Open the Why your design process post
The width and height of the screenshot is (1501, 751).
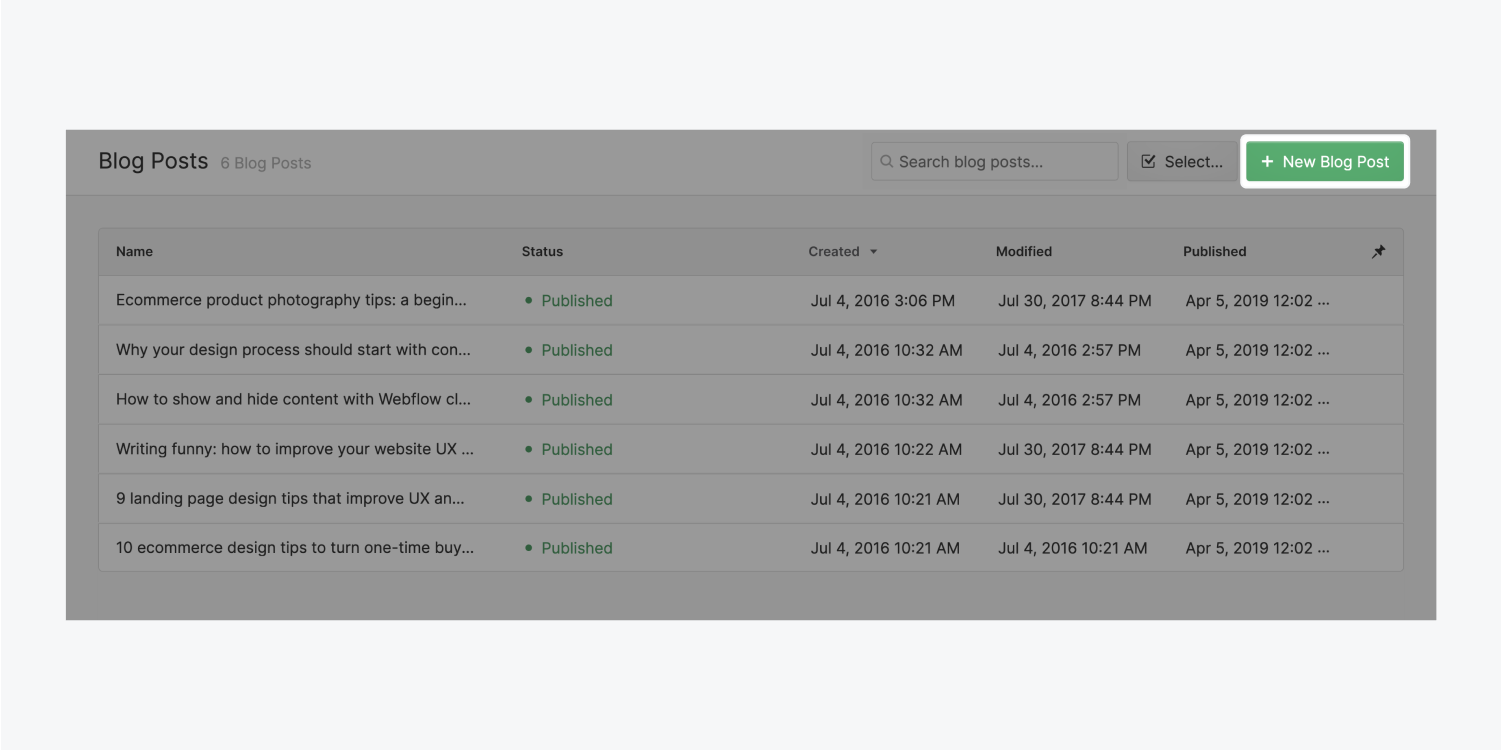[295, 350]
